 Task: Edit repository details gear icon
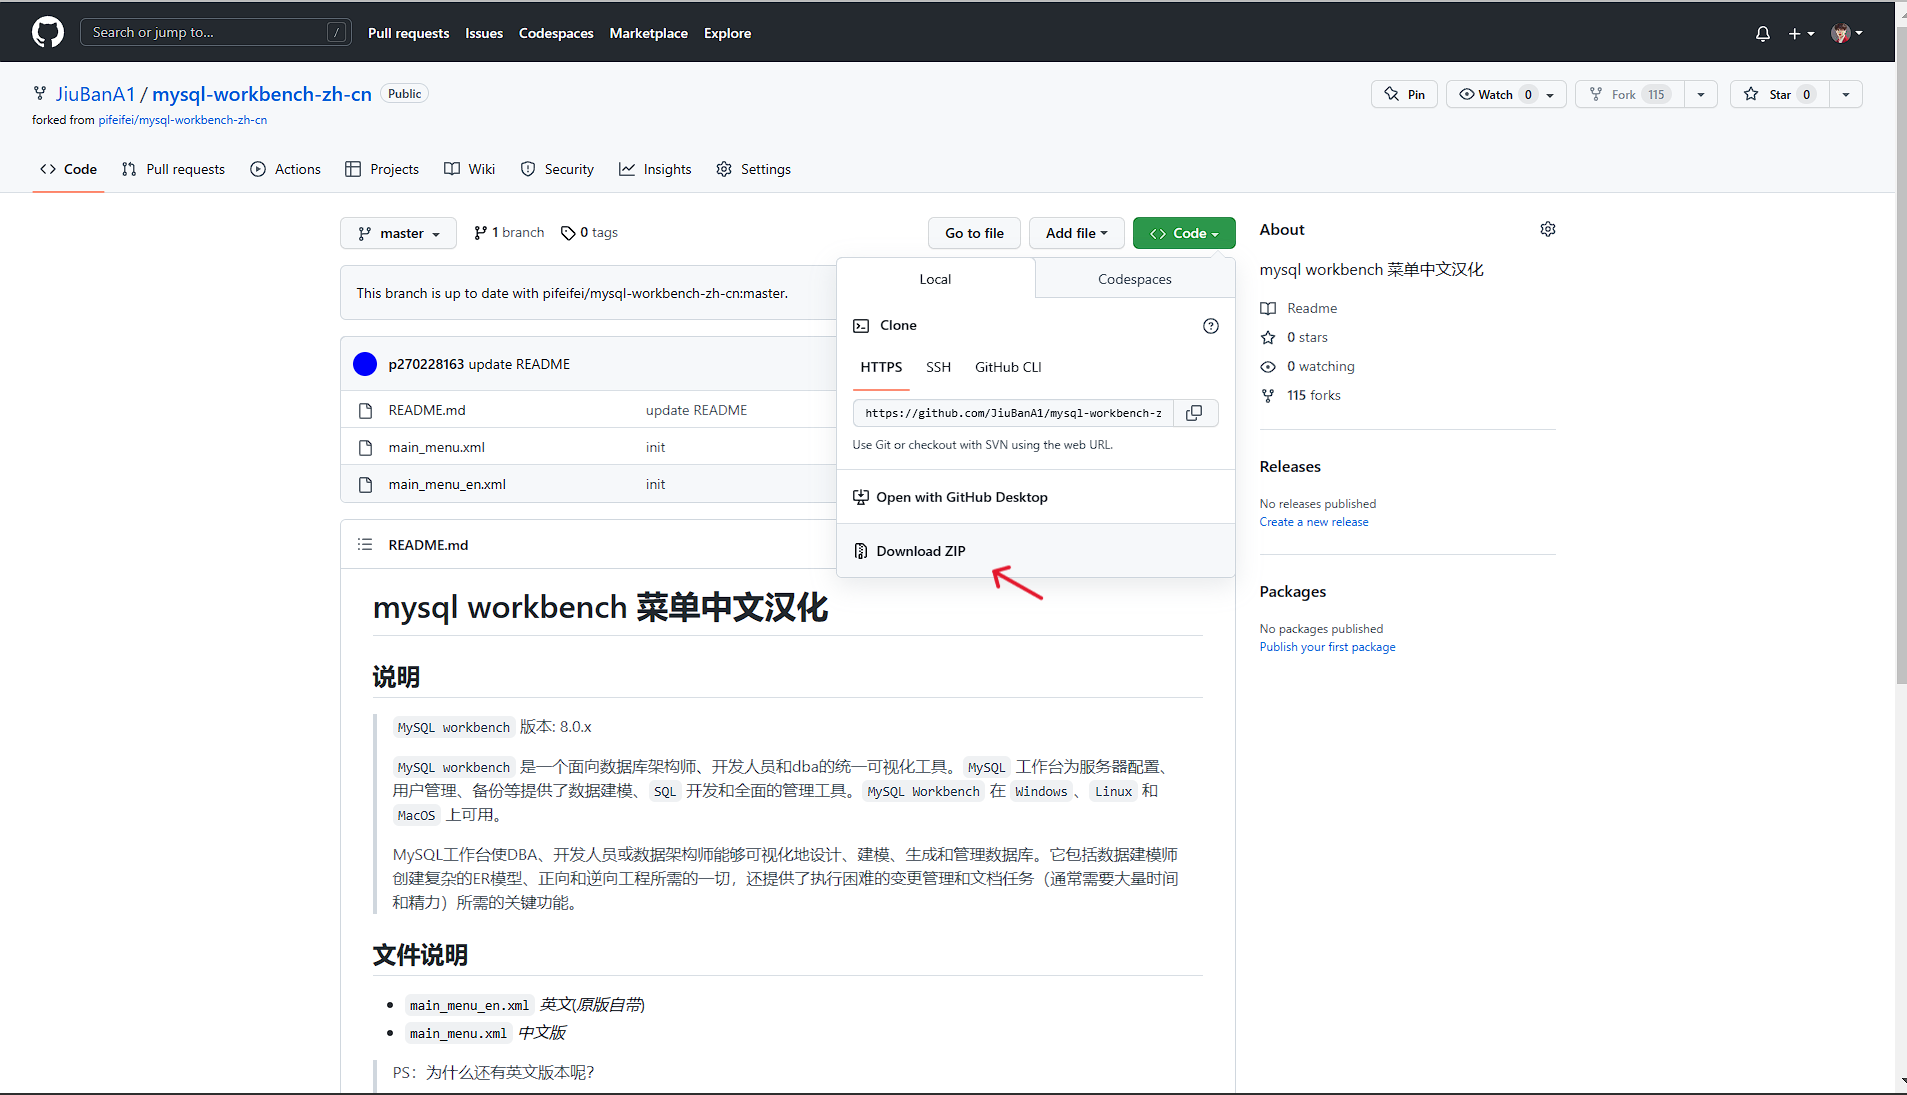[1548, 229]
